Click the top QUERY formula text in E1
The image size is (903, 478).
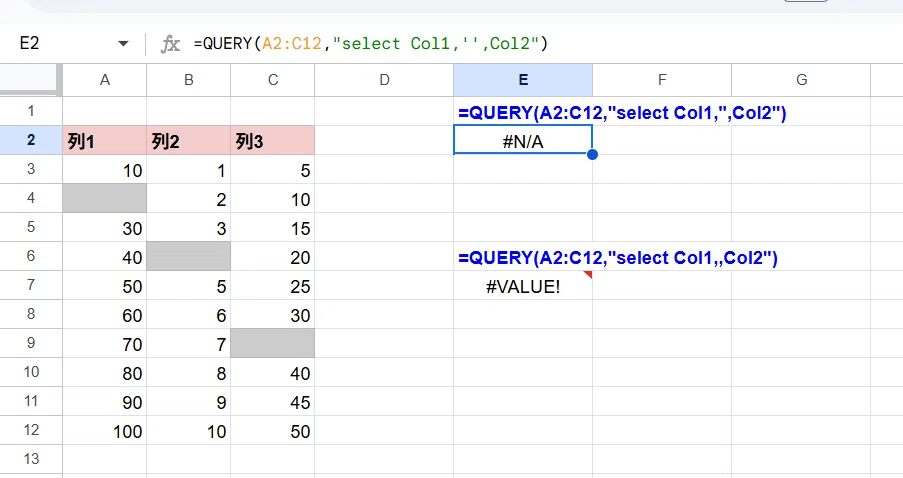pos(622,113)
